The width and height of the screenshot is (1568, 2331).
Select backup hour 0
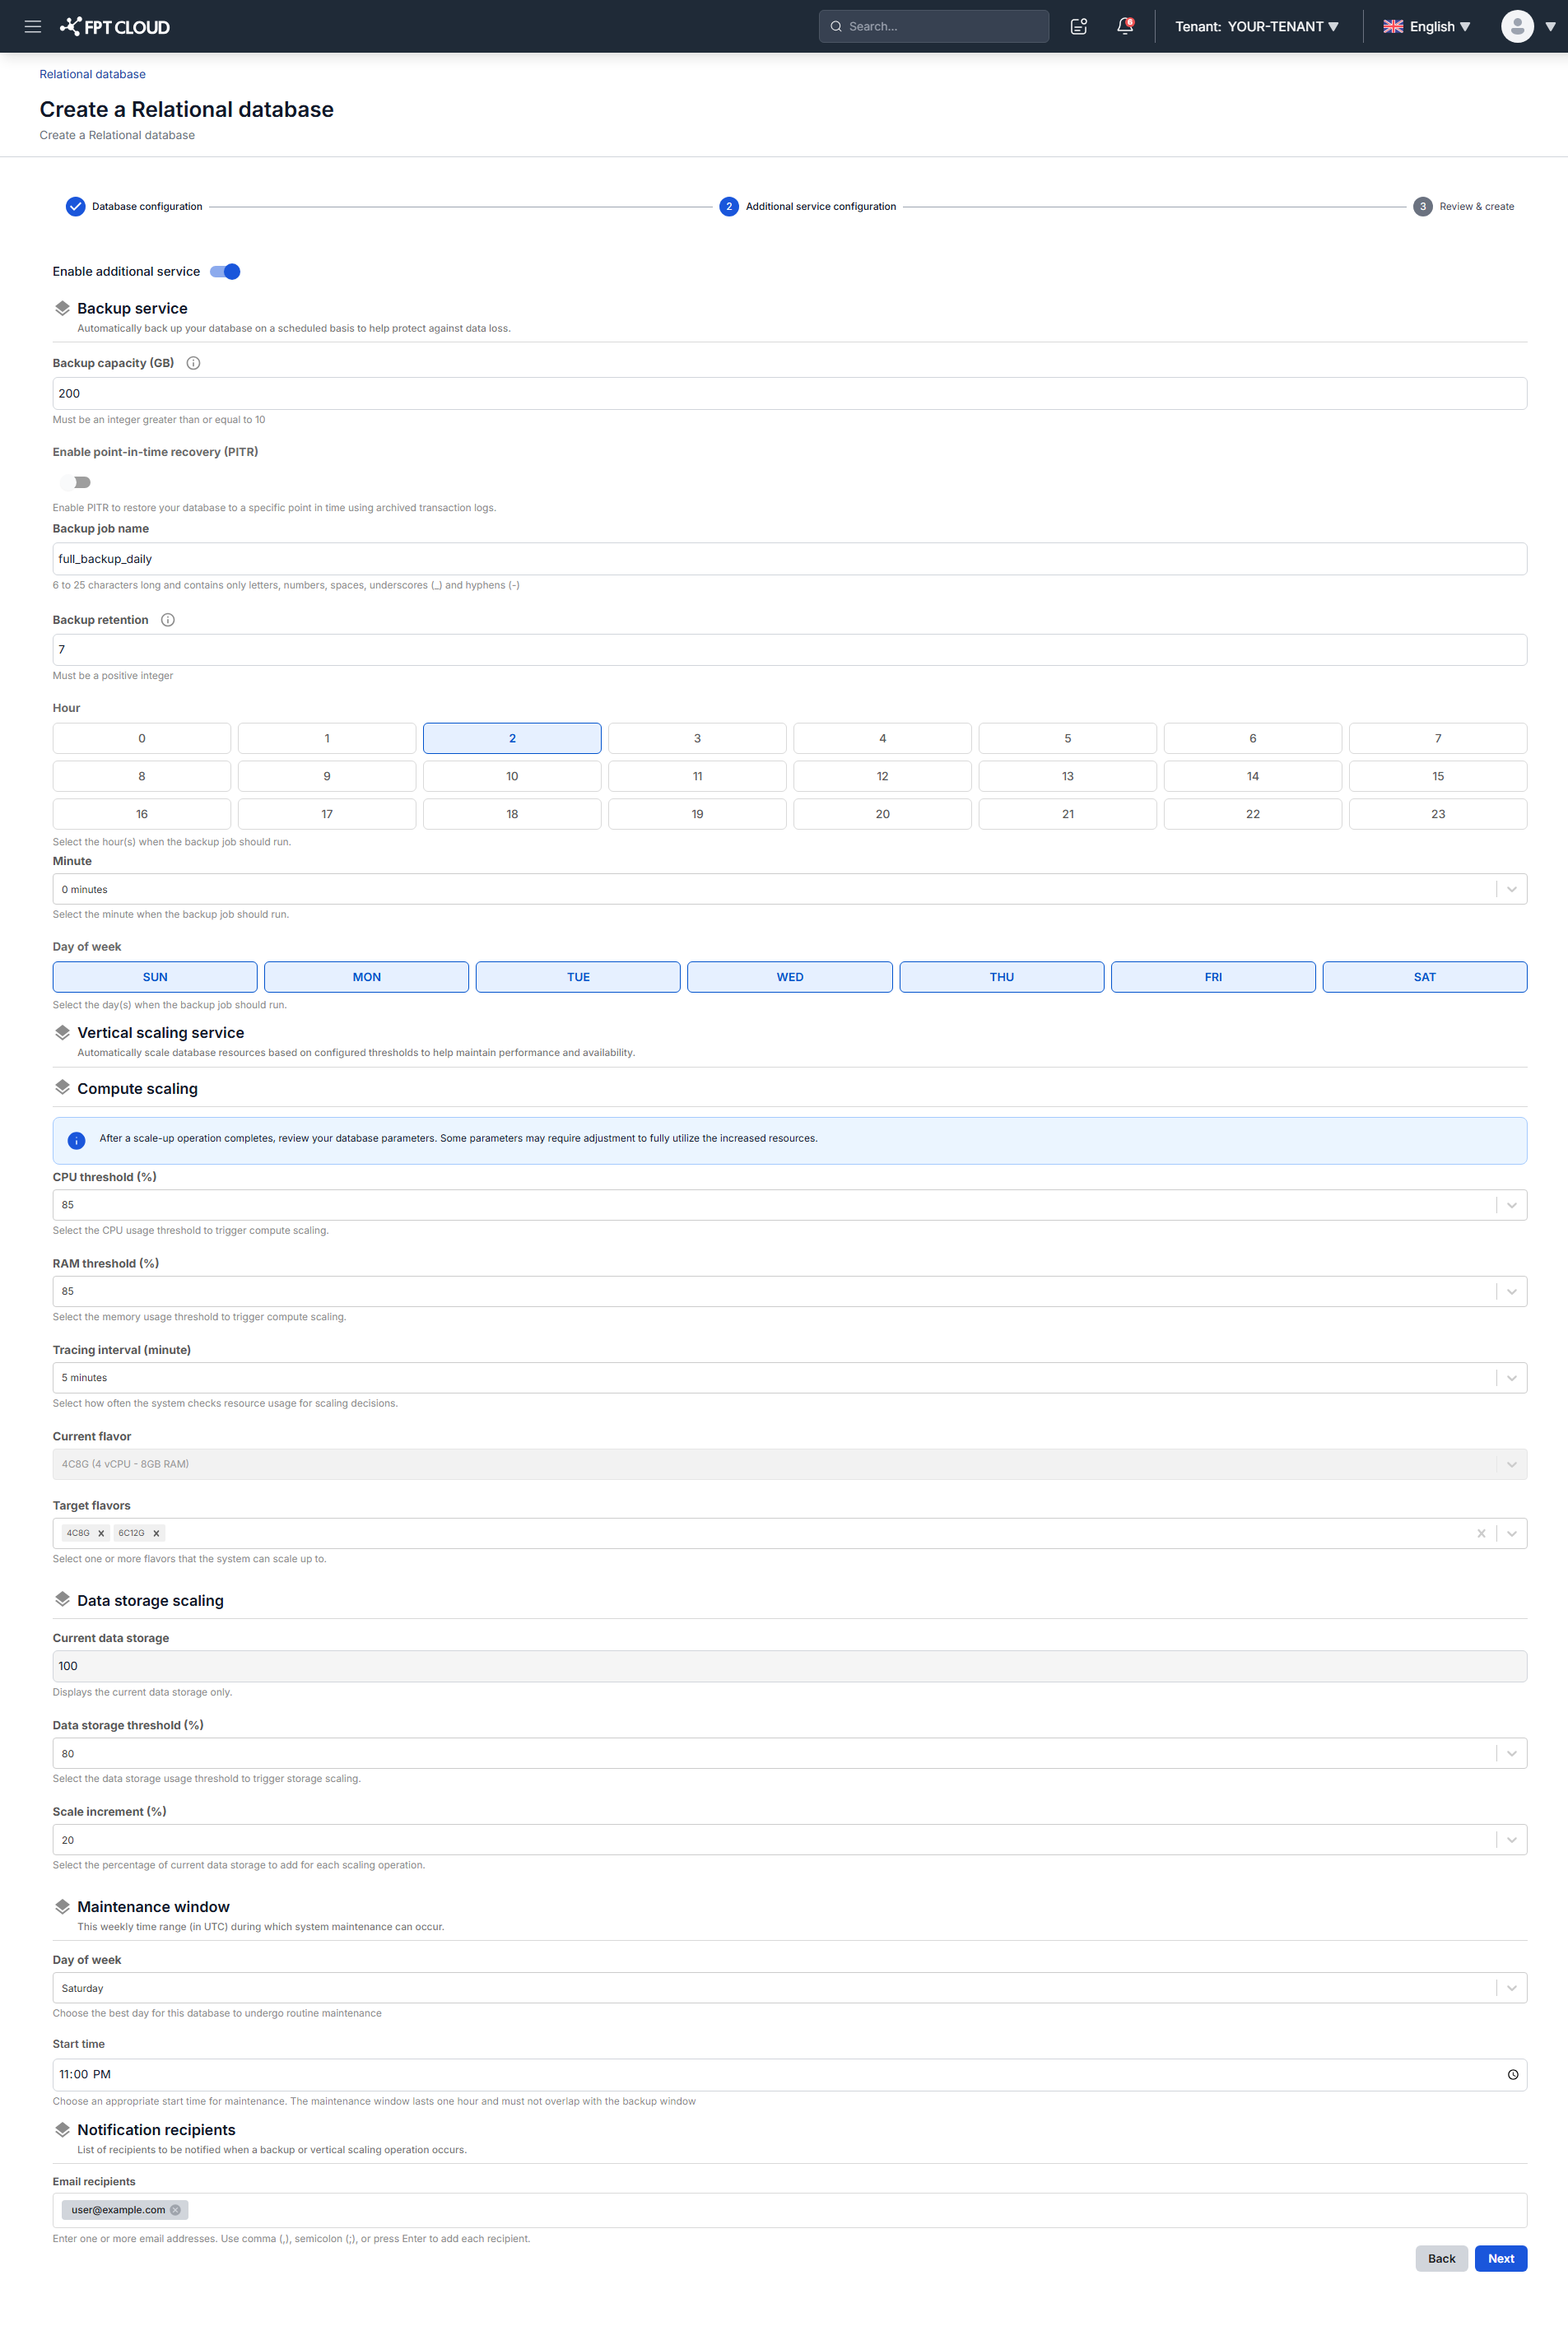click(x=142, y=738)
